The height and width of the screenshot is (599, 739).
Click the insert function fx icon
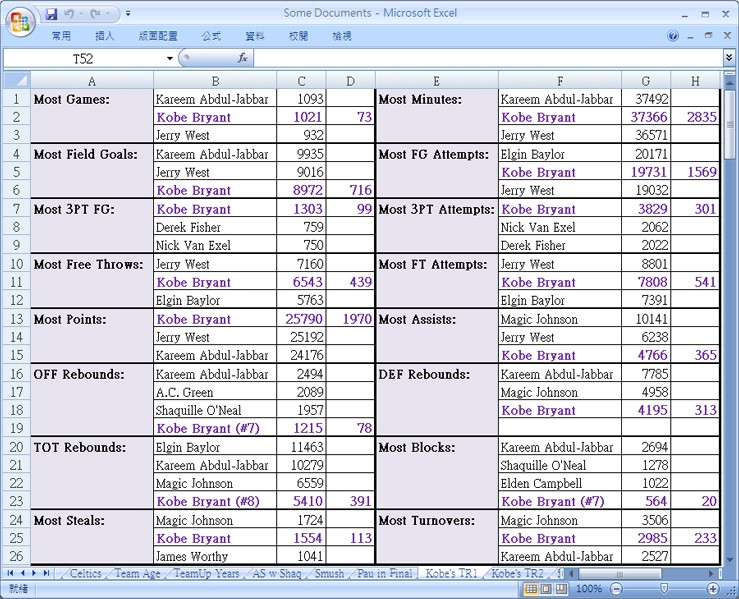click(x=242, y=58)
